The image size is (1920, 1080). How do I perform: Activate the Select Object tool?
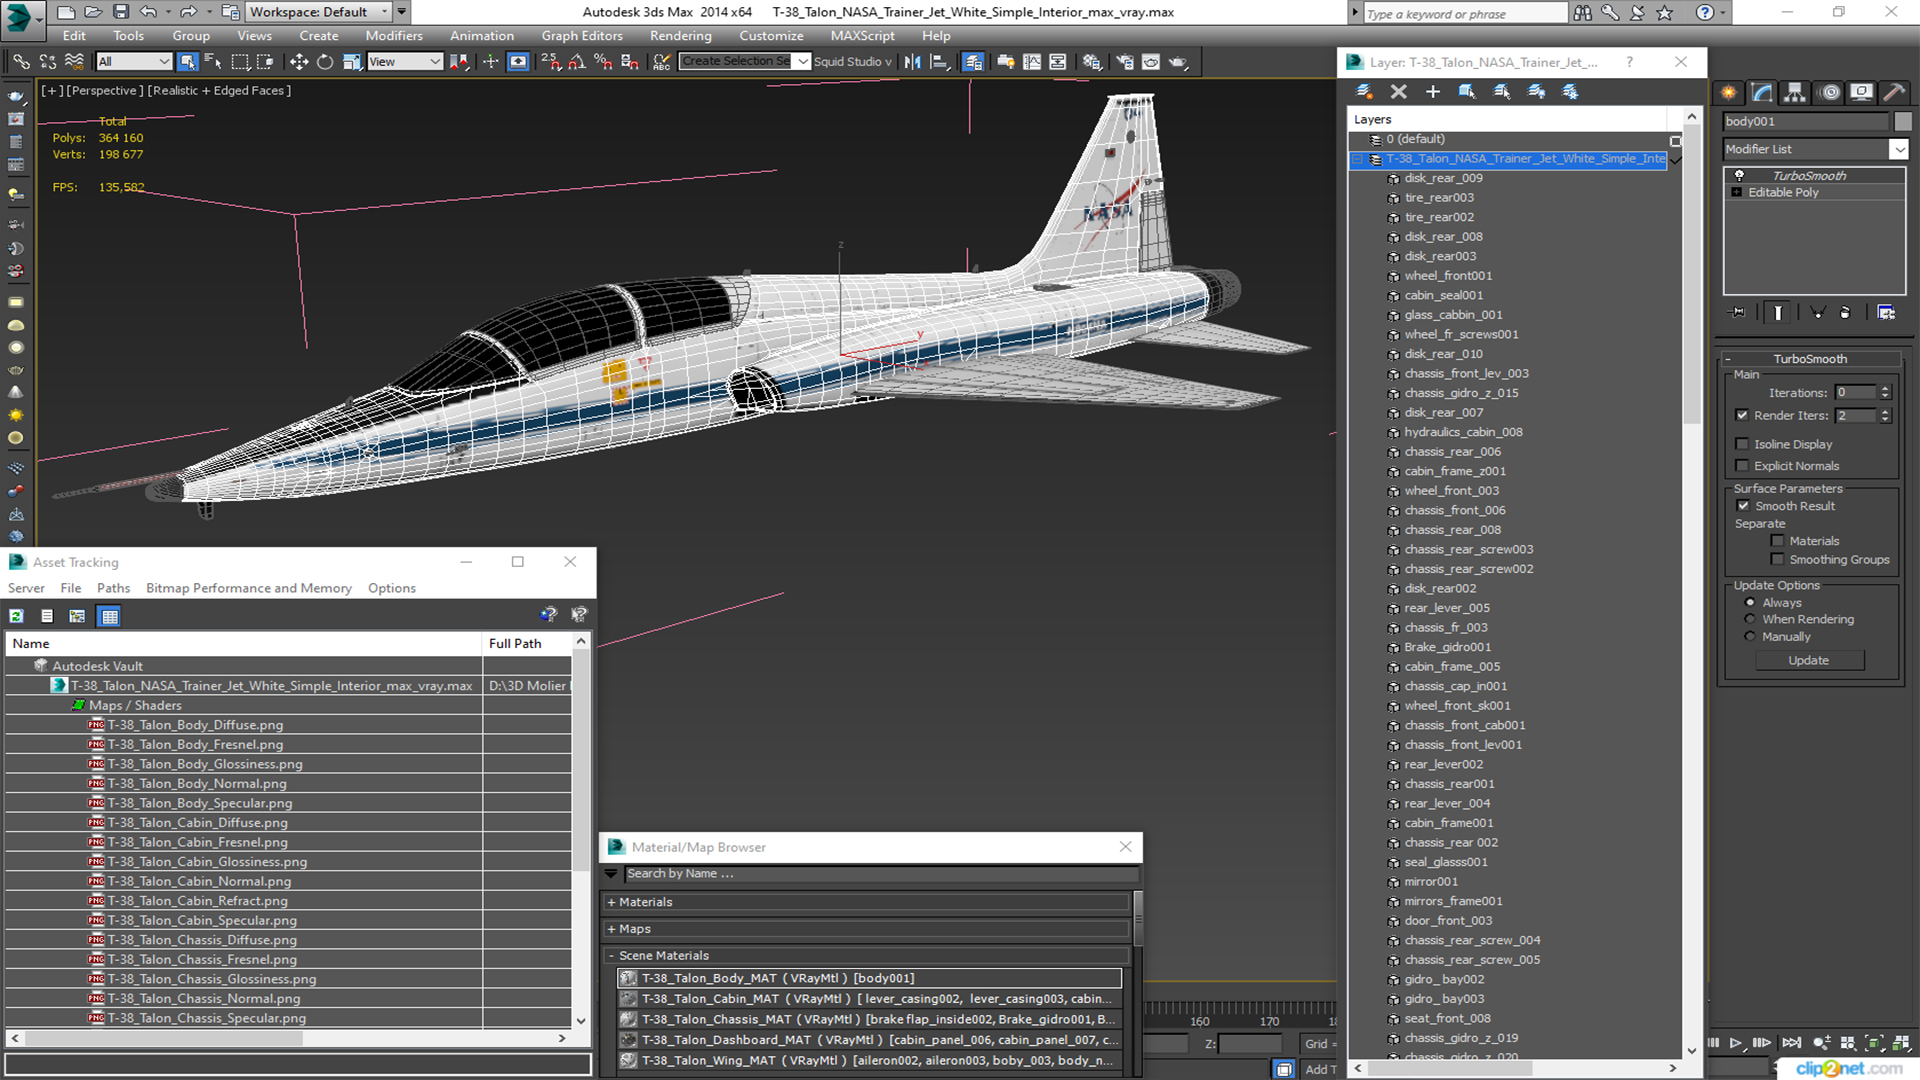coord(187,62)
